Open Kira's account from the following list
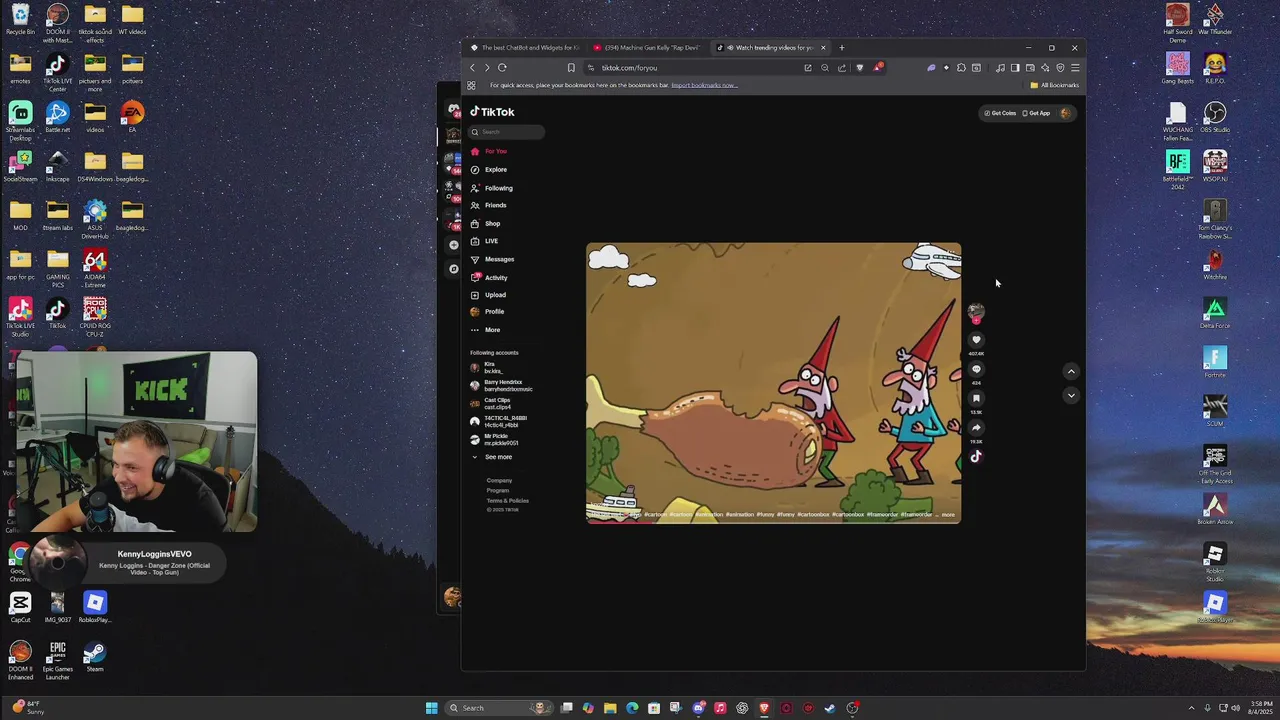The width and height of the screenshot is (1280, 720). tap(488, 367)
